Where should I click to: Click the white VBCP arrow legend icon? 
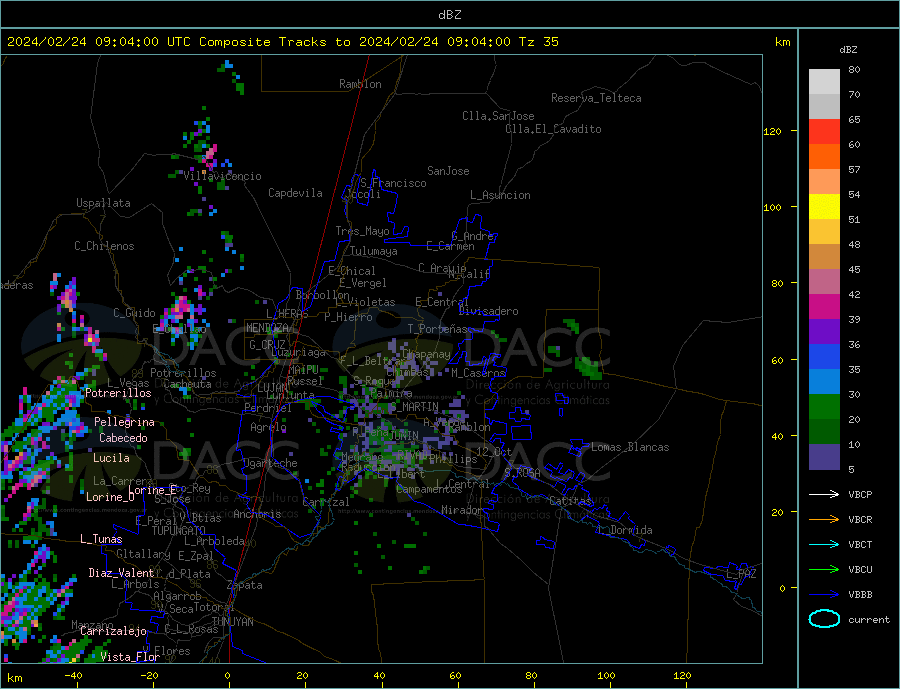coord(824,494)
